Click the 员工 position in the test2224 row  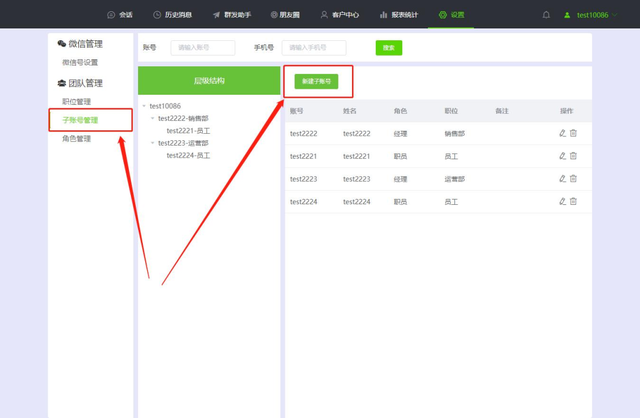point(451,202)
